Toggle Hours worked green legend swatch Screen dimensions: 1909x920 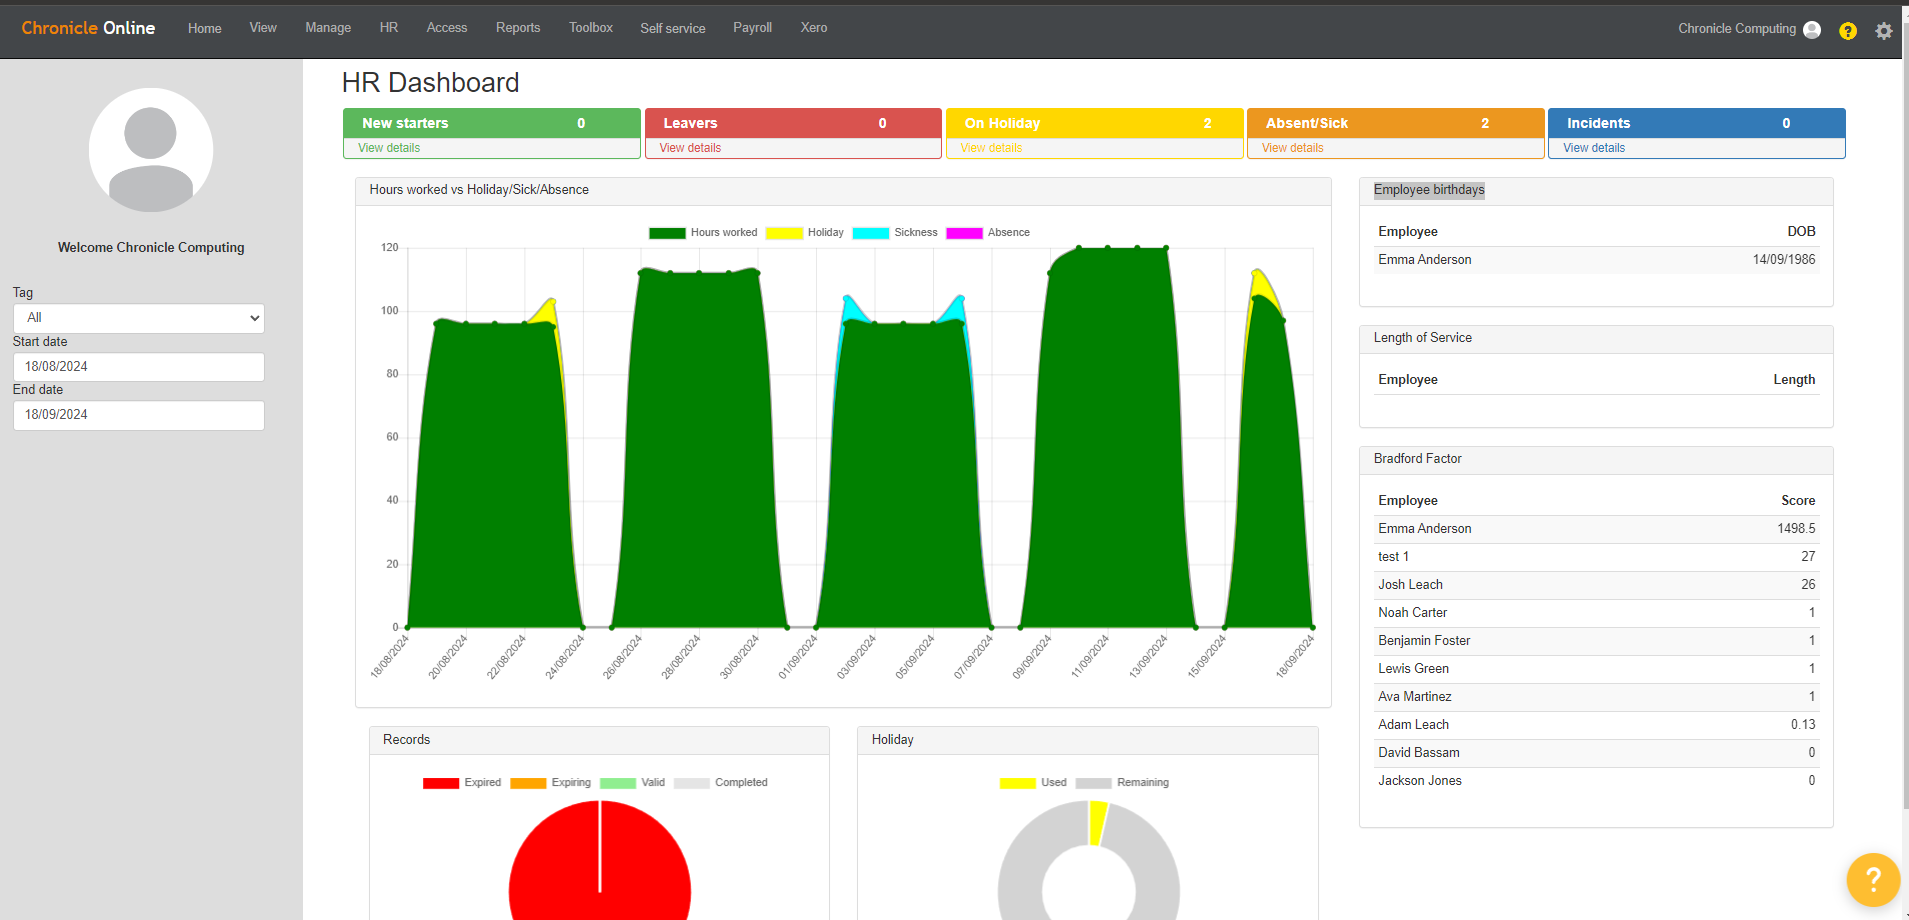(667, 233)
